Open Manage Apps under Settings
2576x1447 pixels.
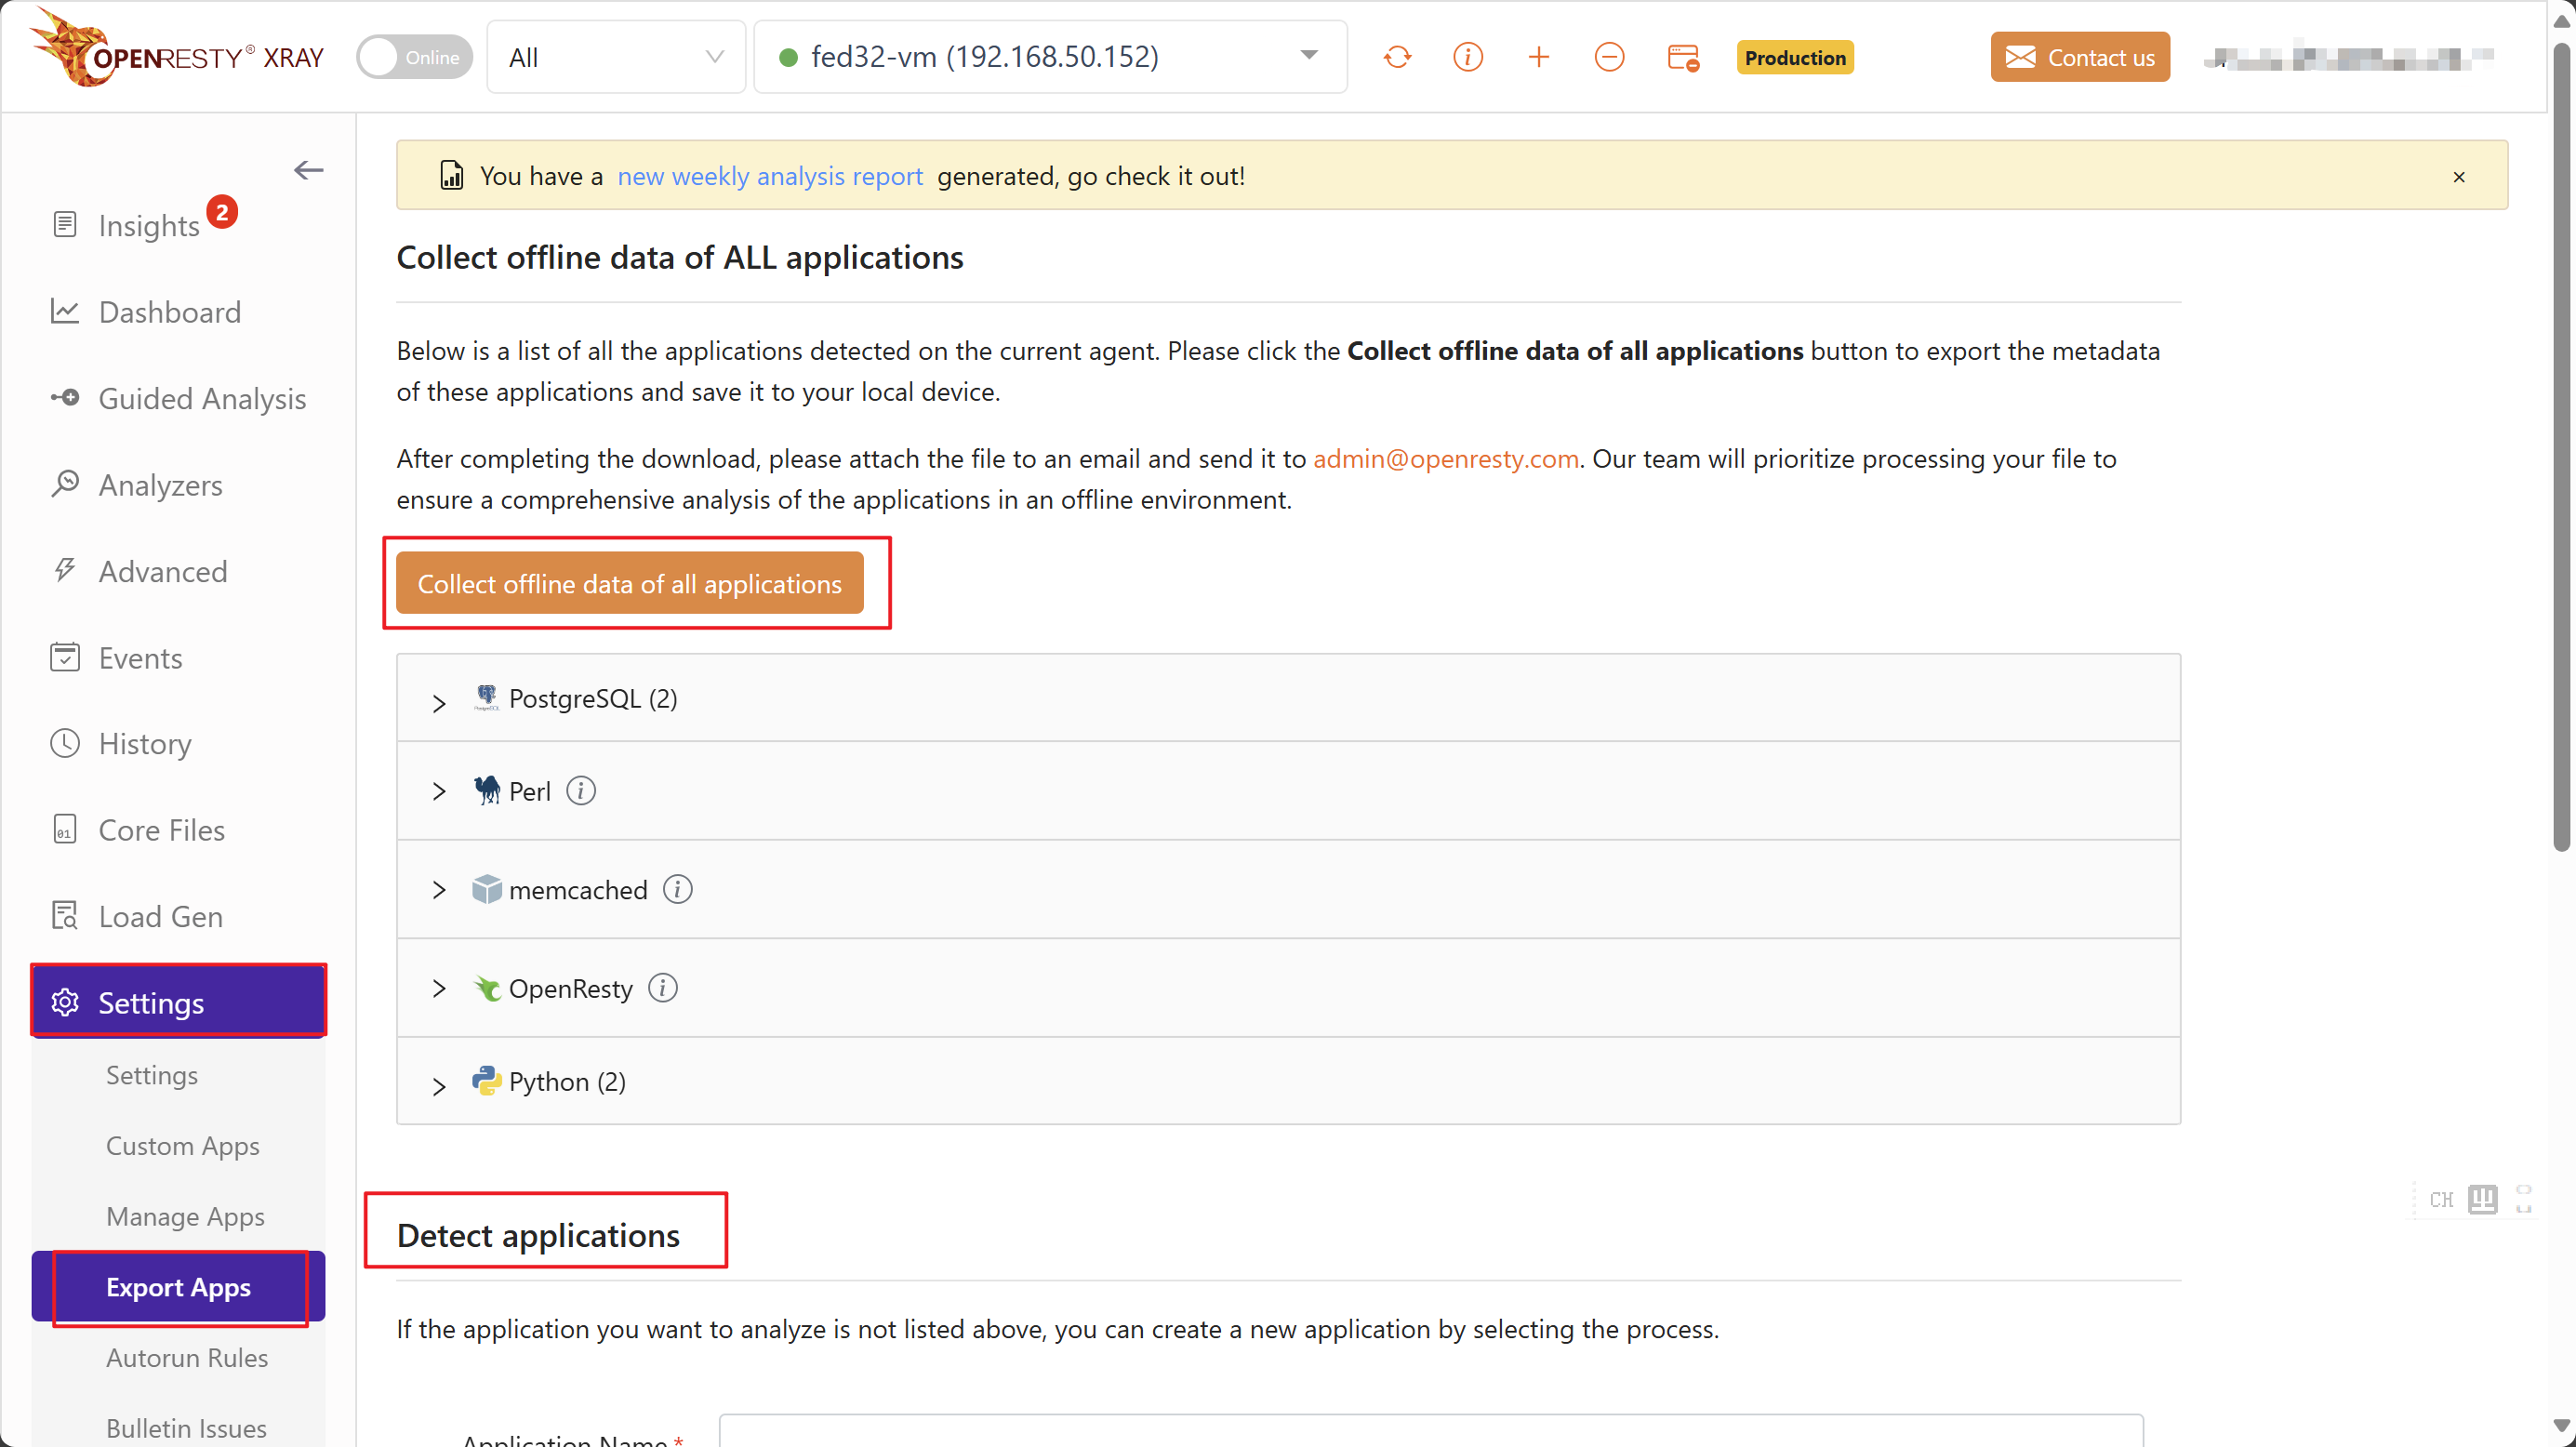(185, 1216)
